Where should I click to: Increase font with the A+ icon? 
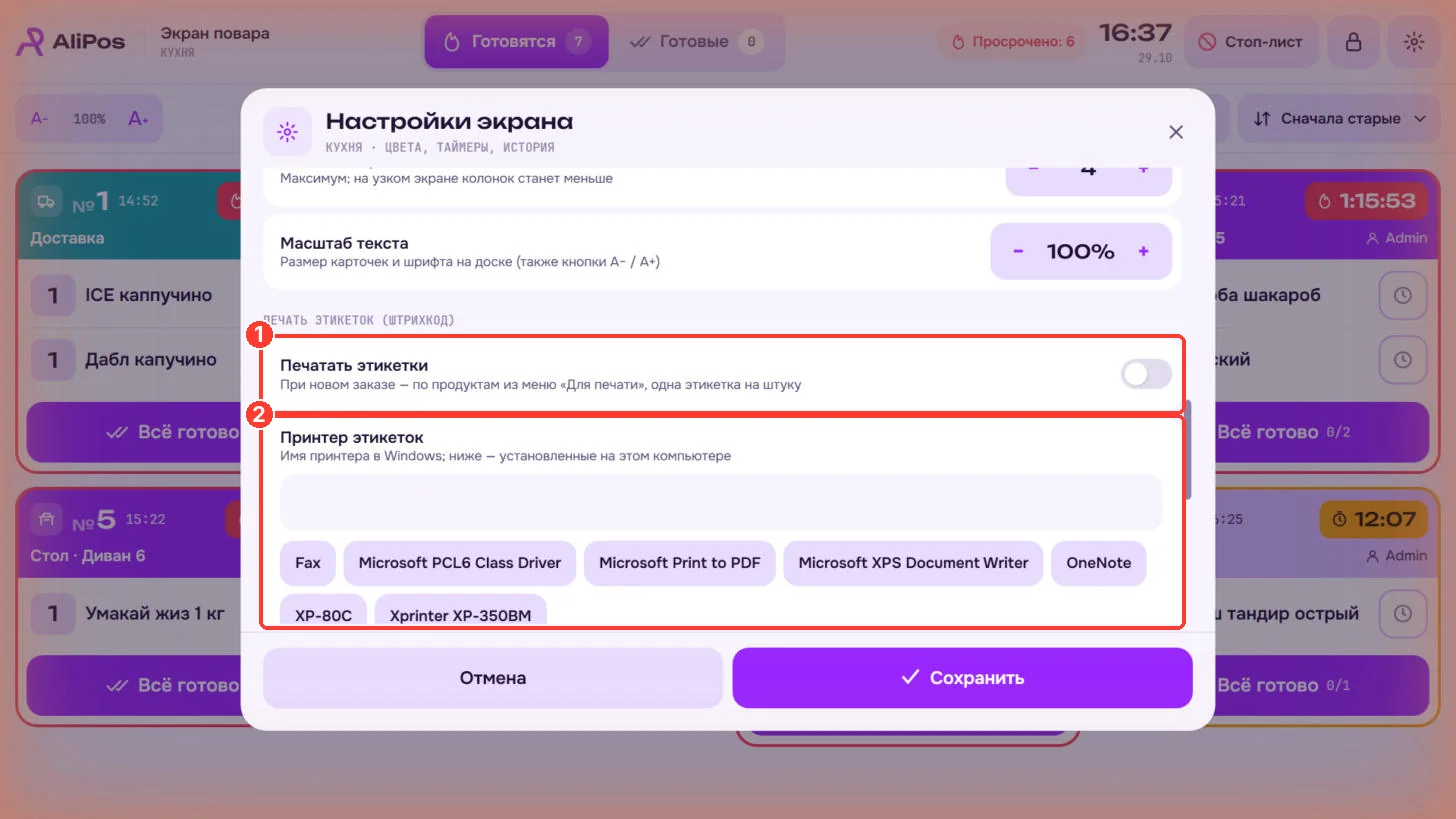click(x=138, y=118)
